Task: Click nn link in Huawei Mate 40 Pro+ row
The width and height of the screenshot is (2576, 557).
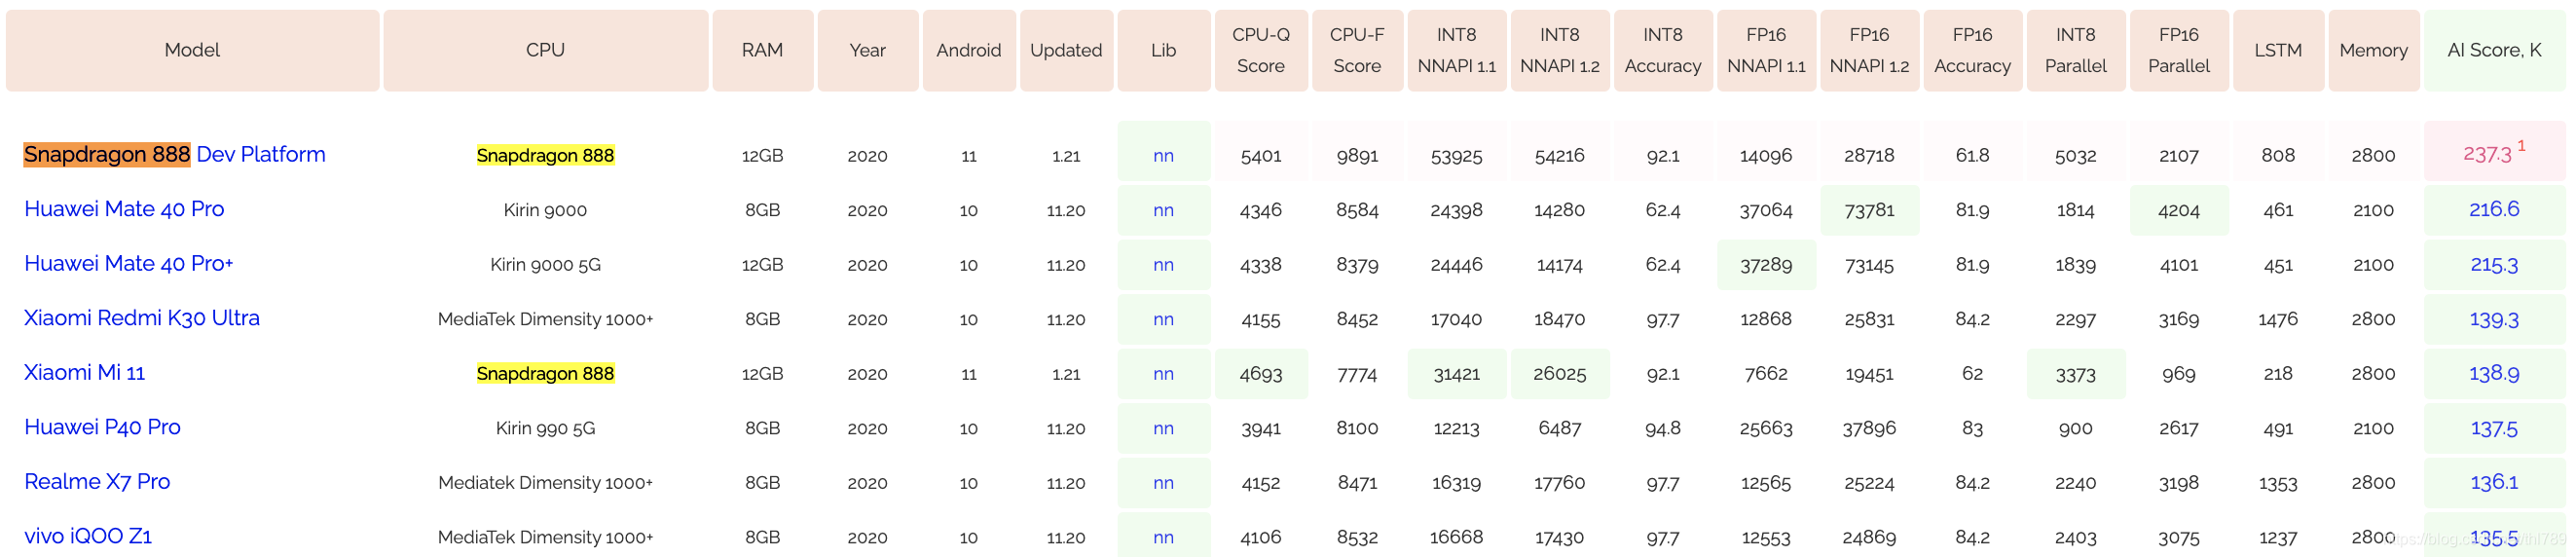Action: (x=1164, y=264)
